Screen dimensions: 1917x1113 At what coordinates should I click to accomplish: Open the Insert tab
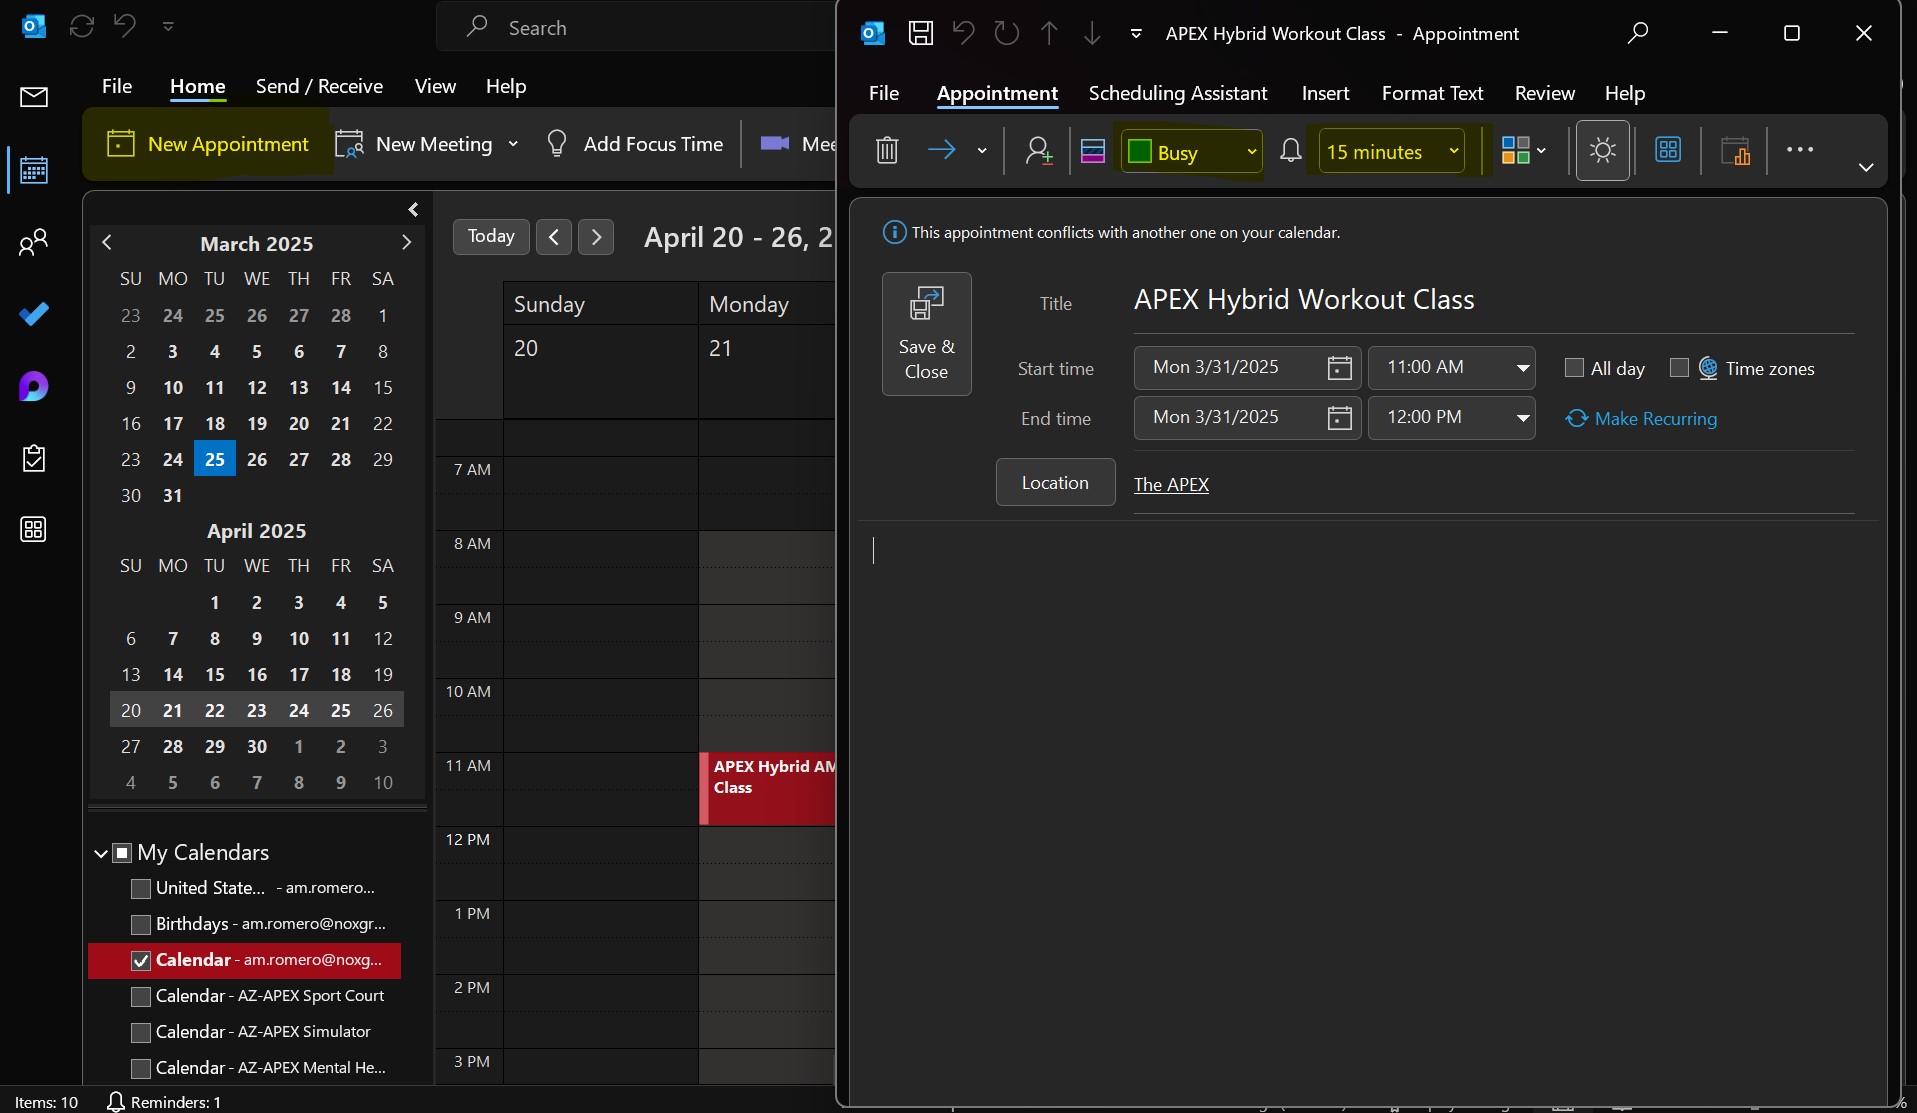(1325, 93)
